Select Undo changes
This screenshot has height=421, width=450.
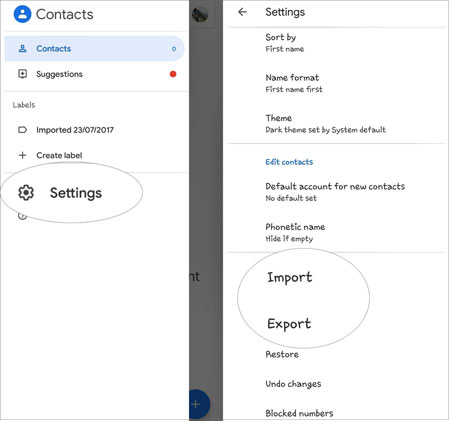click(293, 384)
